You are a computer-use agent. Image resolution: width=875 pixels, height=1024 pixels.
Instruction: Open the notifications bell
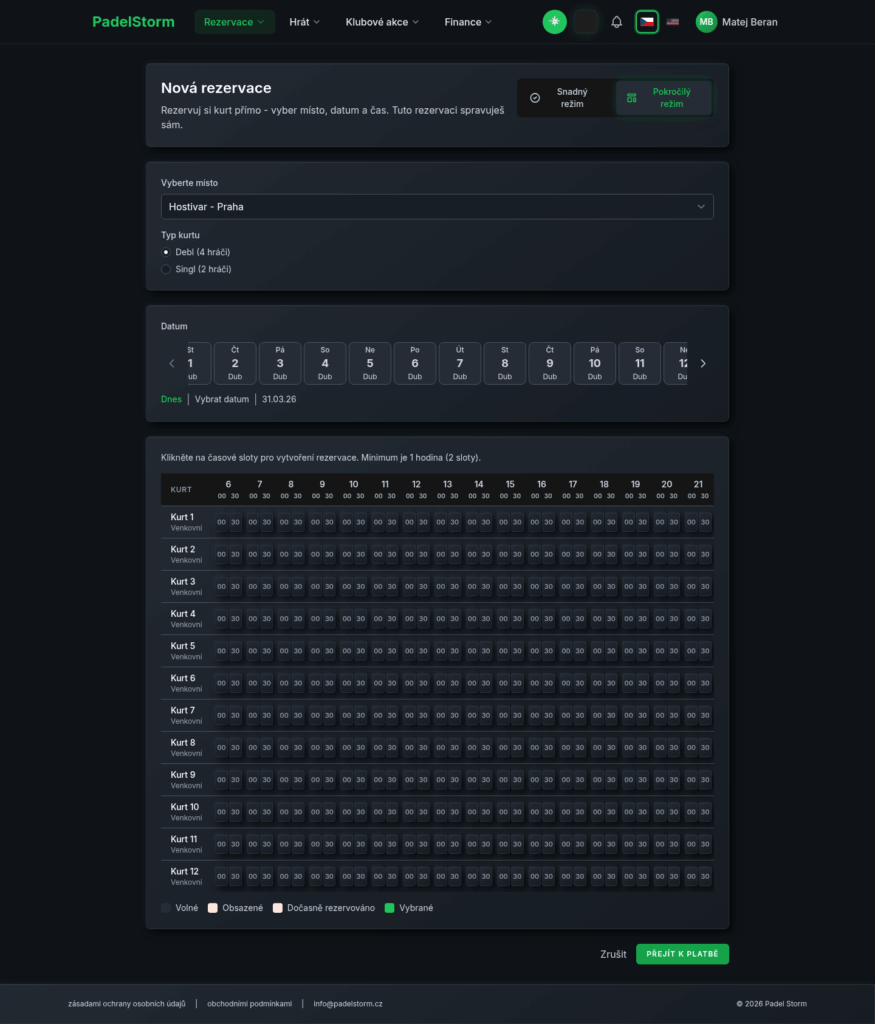[616, 22]
